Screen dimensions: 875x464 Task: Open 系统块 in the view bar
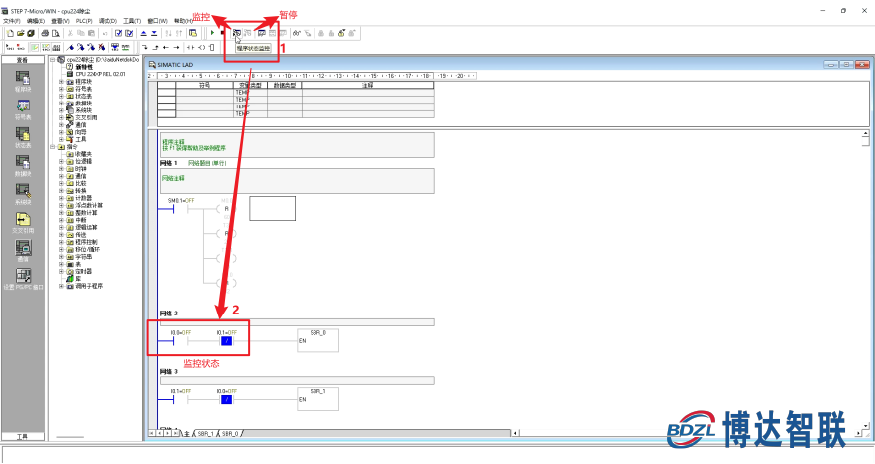[23, 194]
